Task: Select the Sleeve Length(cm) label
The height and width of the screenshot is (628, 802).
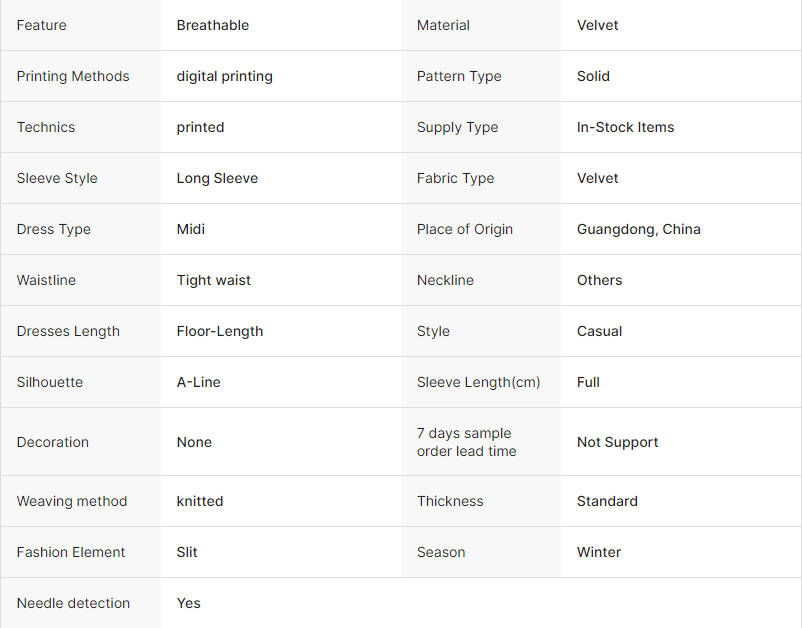Action: [479, 382]
